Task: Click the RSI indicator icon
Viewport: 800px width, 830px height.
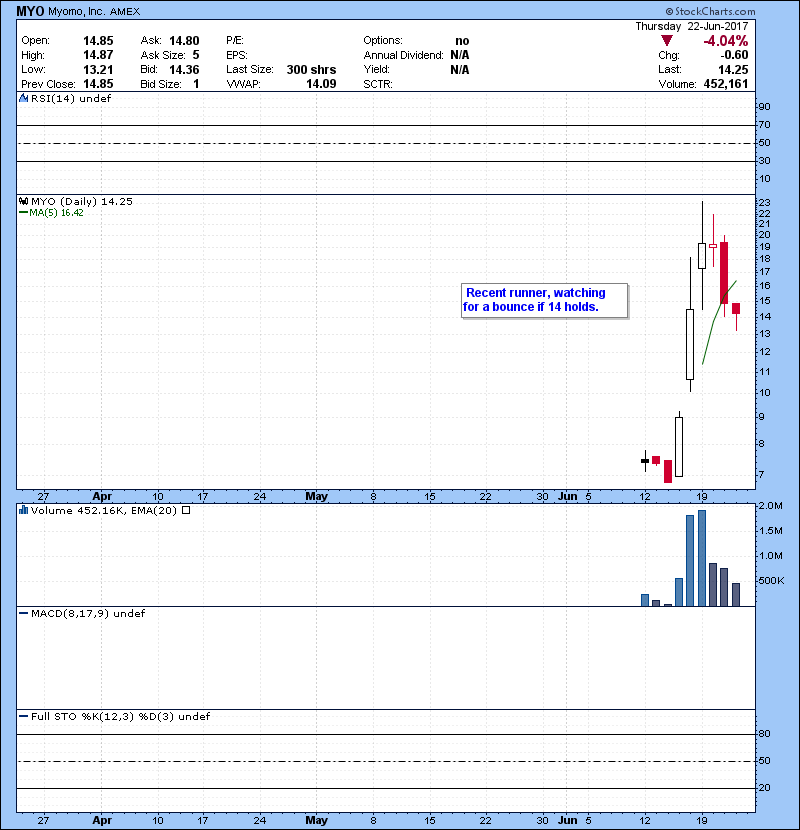Action: tap(23, 98)
